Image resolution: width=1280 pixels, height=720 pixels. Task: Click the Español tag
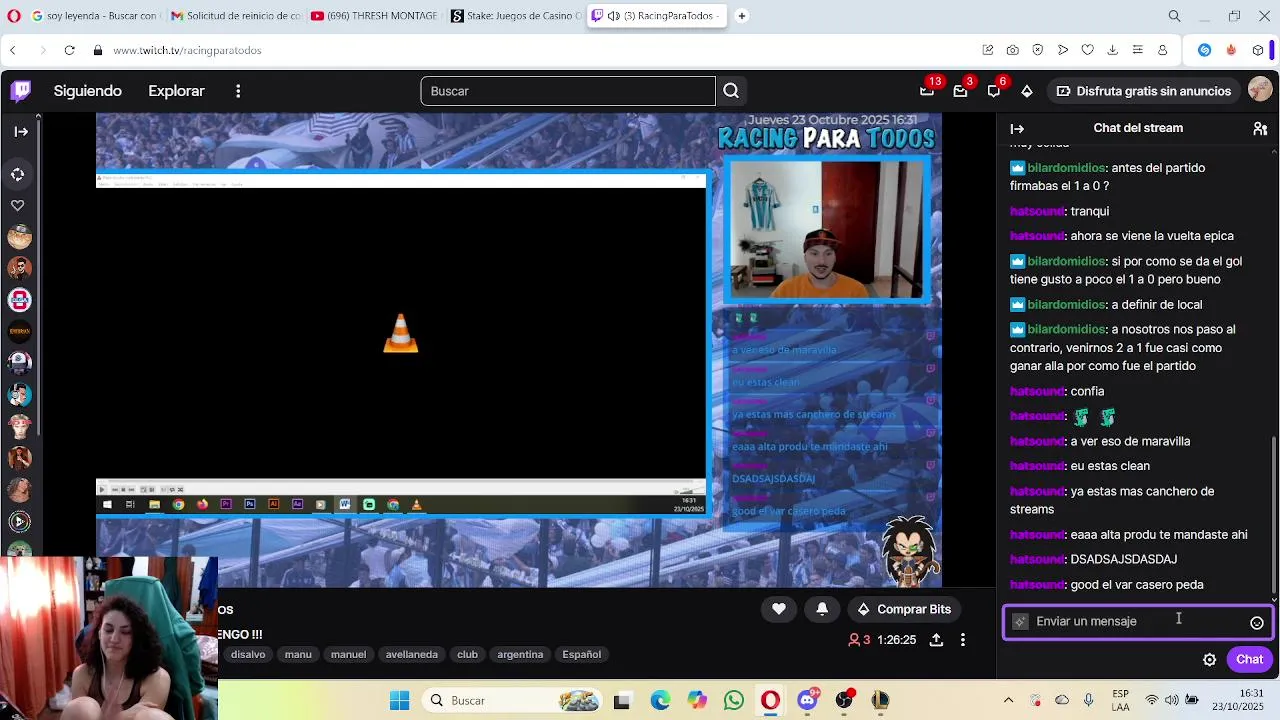pyautogui.click(x=582, y=654)
